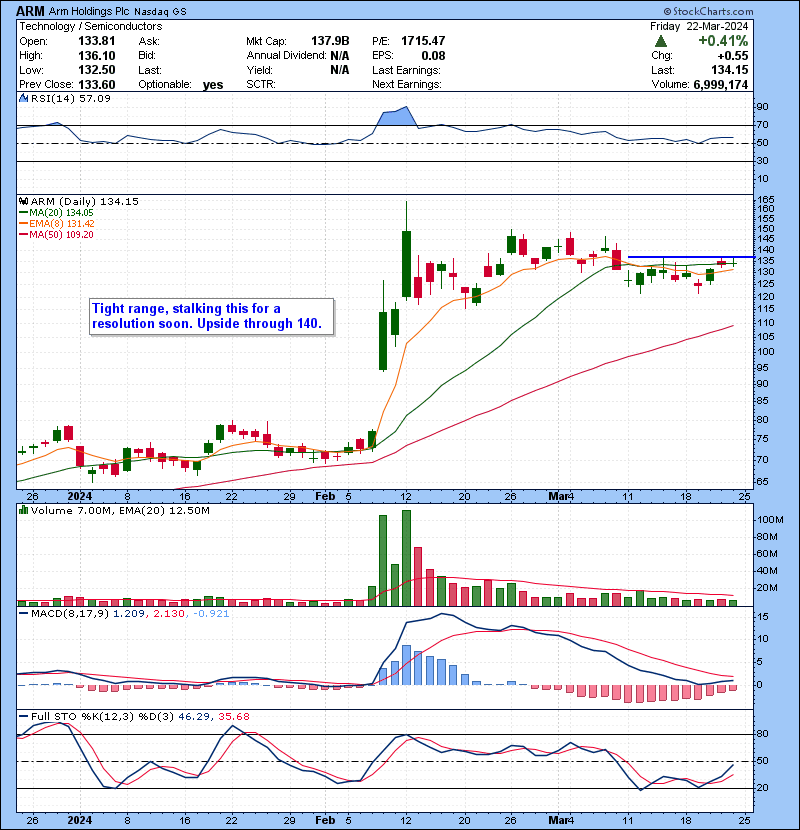
Task: Click the Volume 7.00M, EMA(20) 12.50M label
Action: [120, 511]
